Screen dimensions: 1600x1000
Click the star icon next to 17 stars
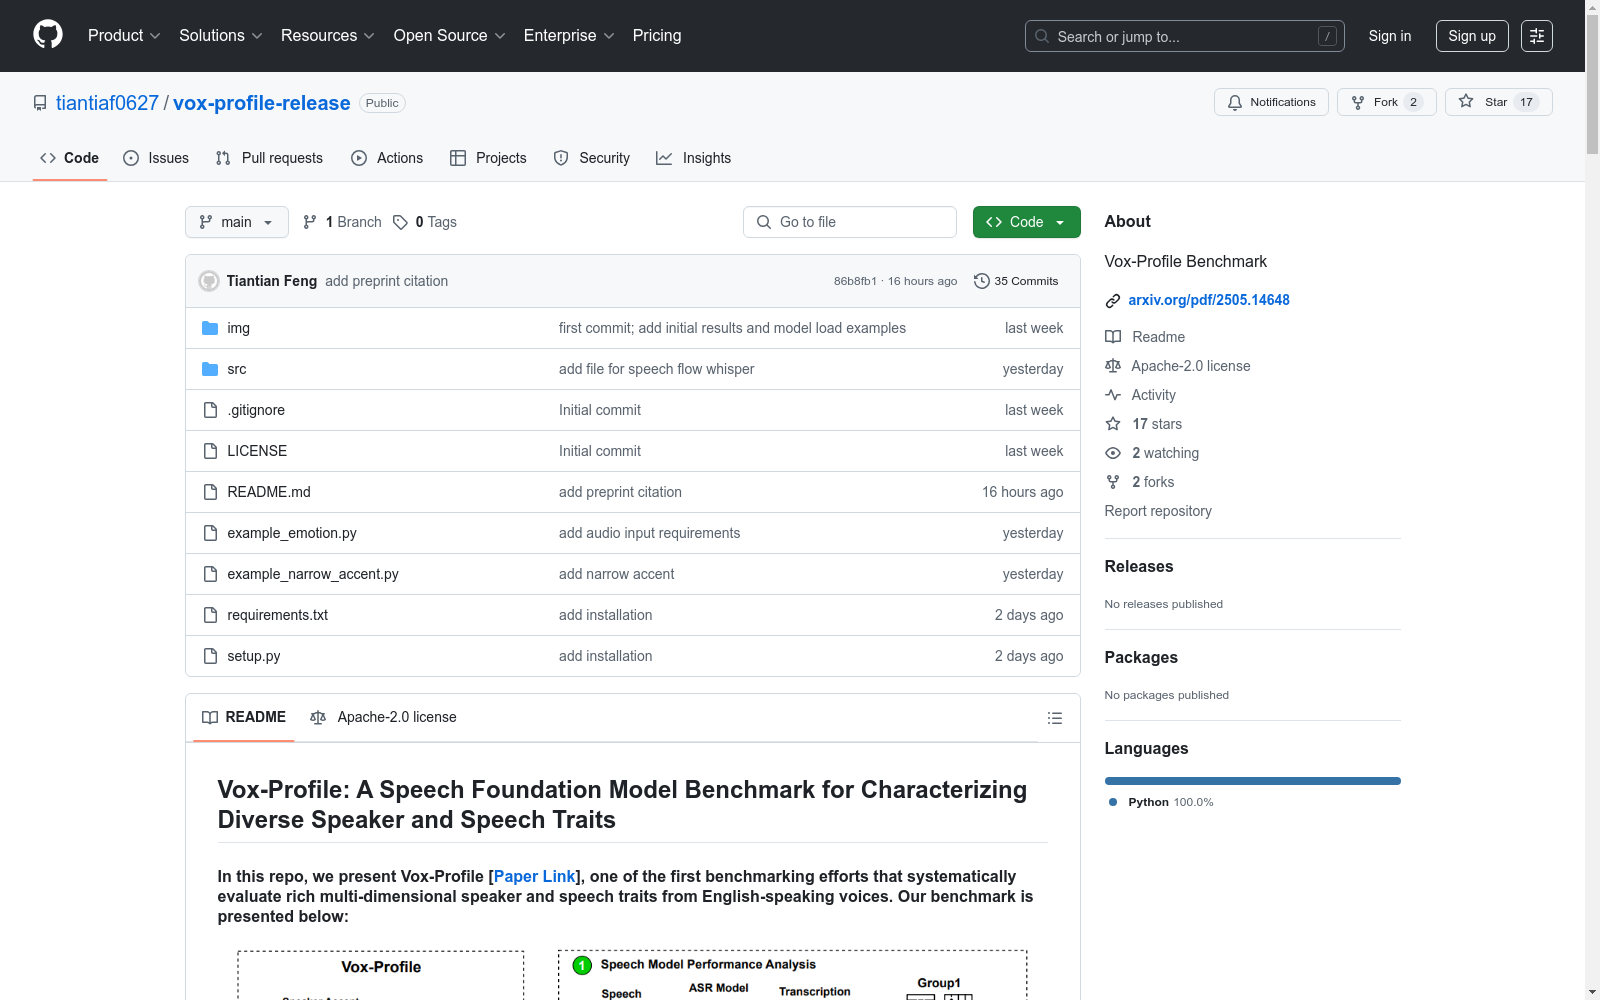[x=1113, y=424]
